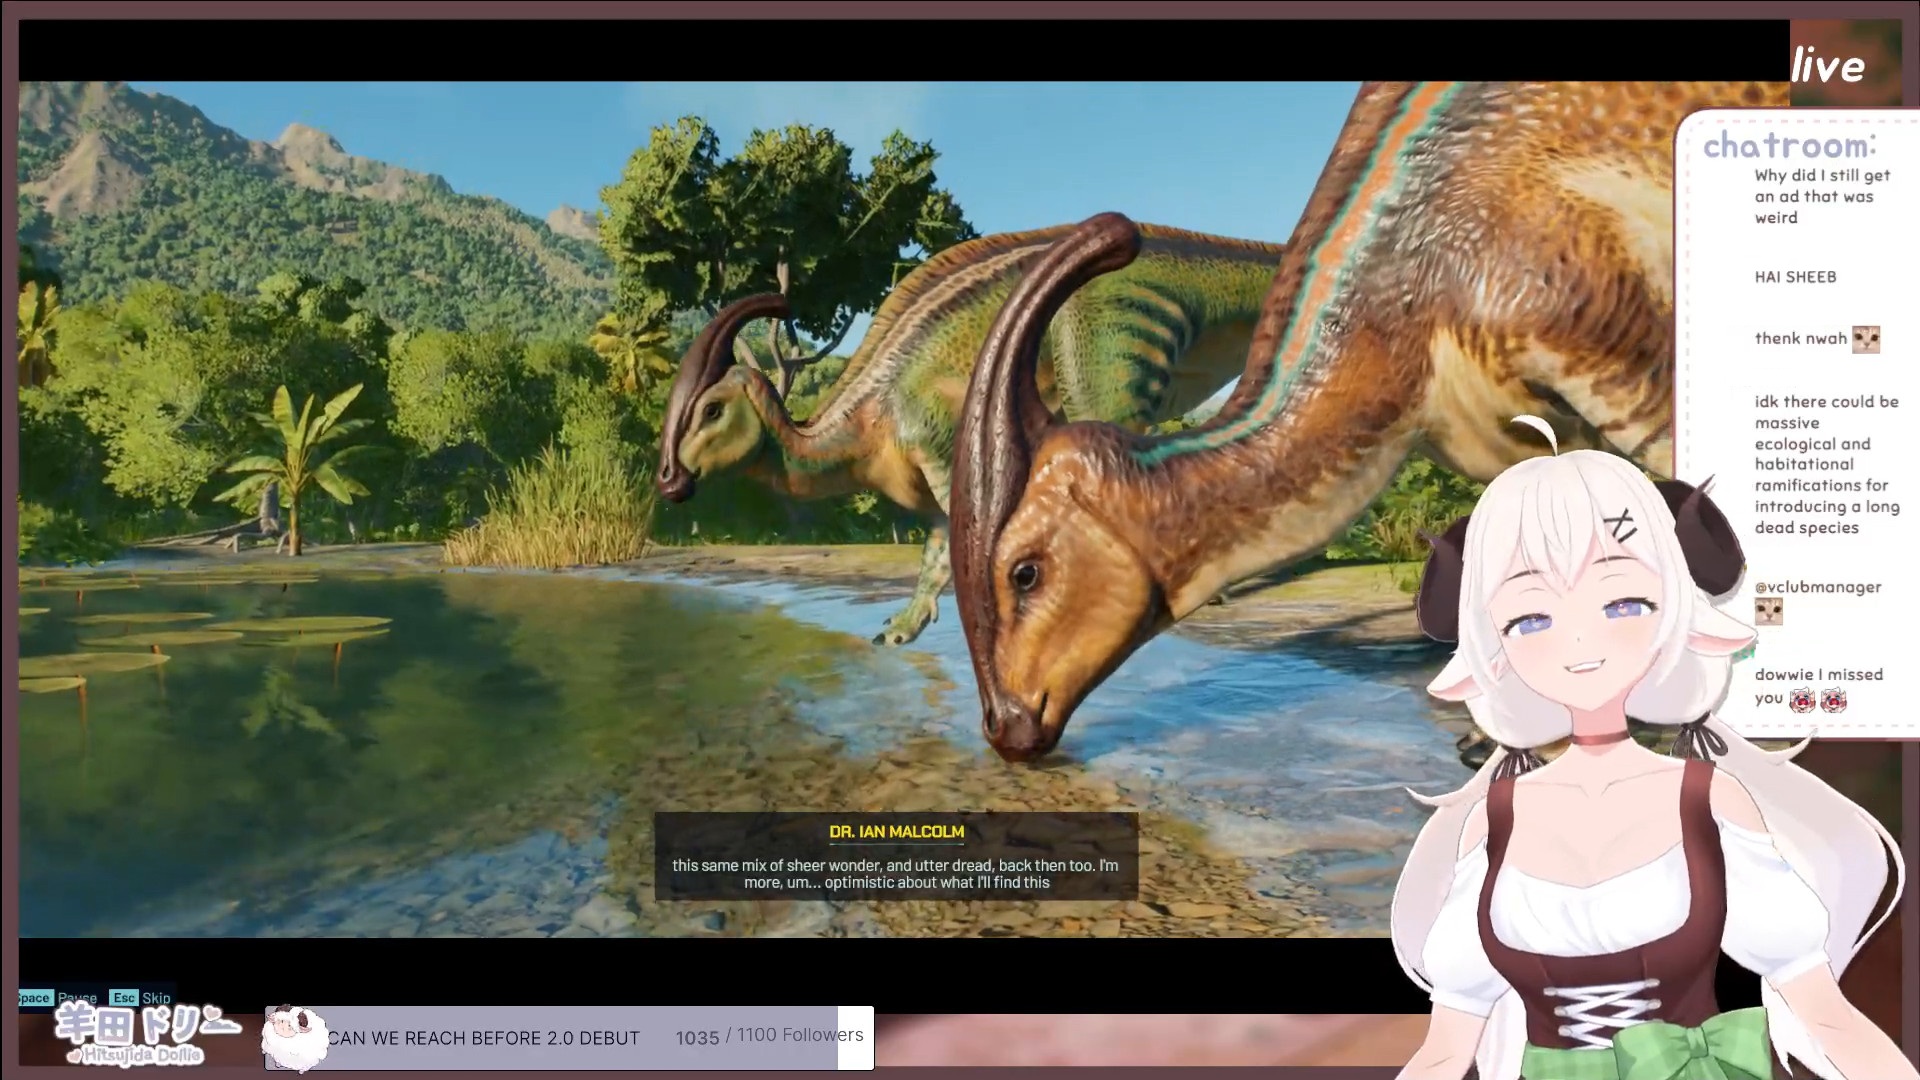1920x1080 pixels.
Task: Click the @vclubmanager mention in chat
Action: [x=1817, y=587]
